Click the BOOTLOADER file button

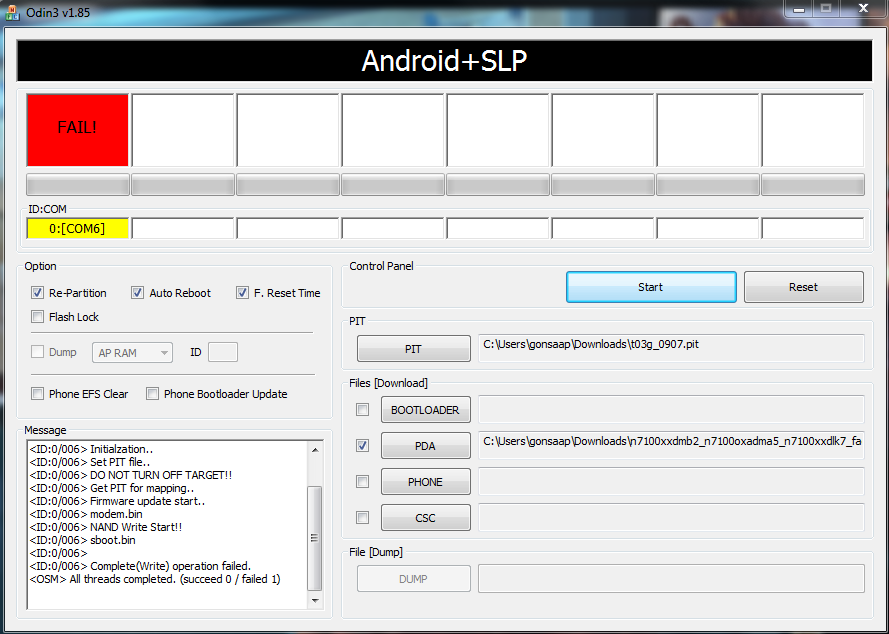[x=425, y=409]
